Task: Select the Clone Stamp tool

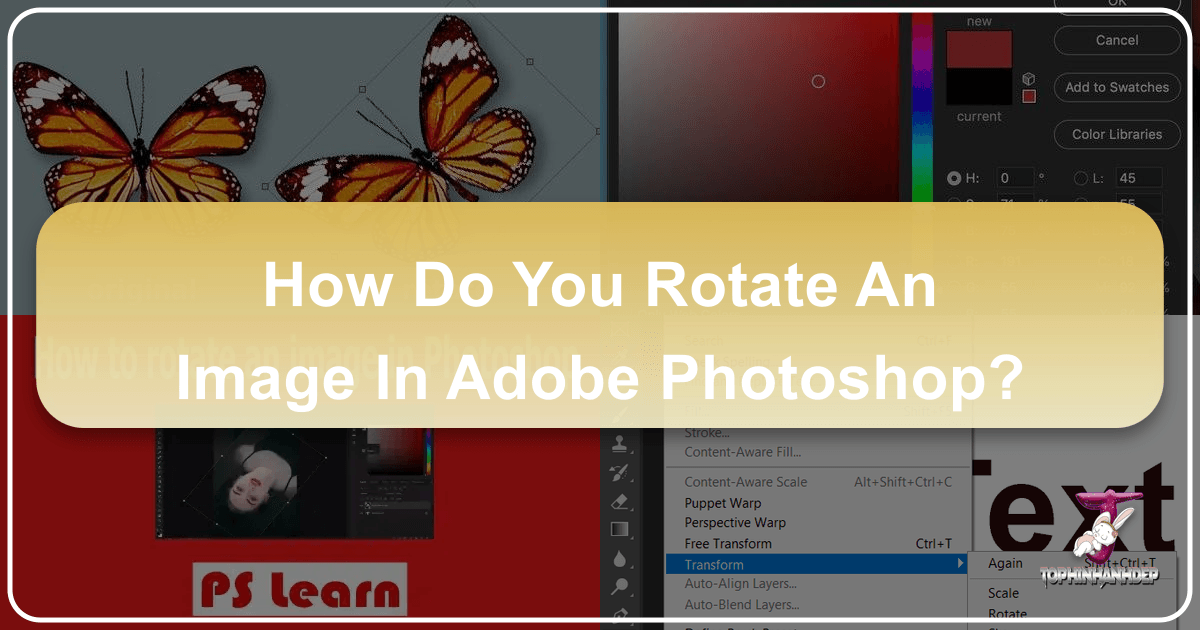Action: pyautogui.click(x=620, y=444)
